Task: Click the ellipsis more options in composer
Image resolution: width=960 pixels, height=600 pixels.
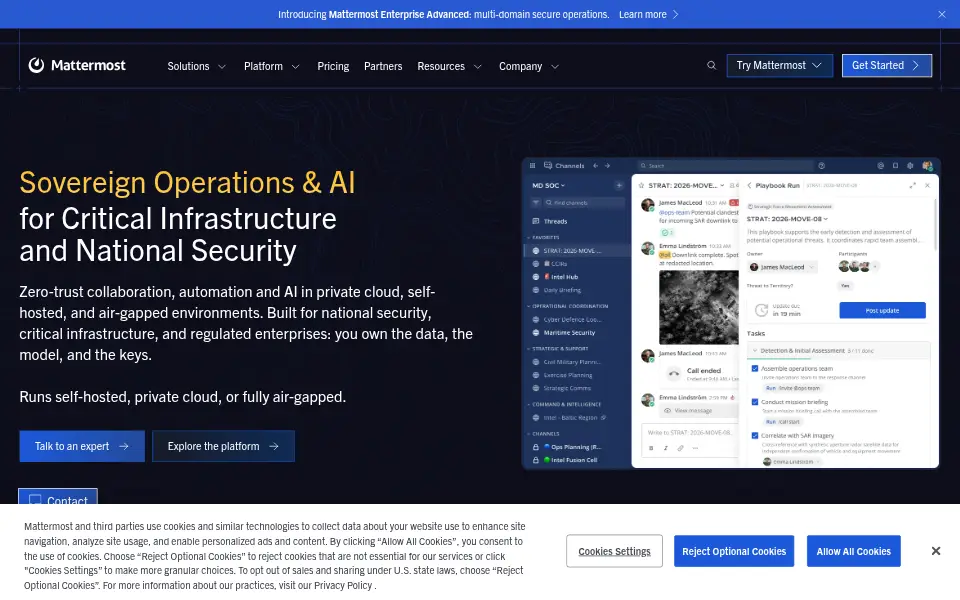Action: click(x=695, y=448)
